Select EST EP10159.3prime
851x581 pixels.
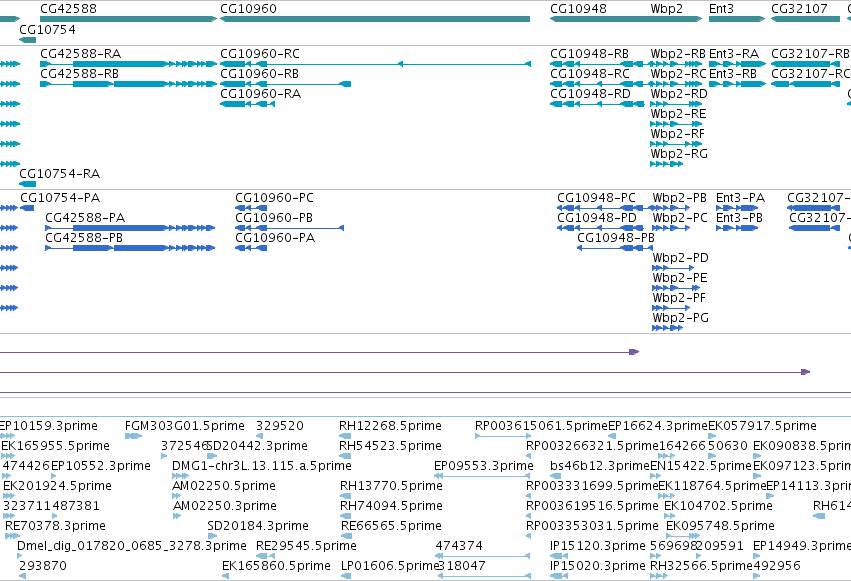[48, 426]
